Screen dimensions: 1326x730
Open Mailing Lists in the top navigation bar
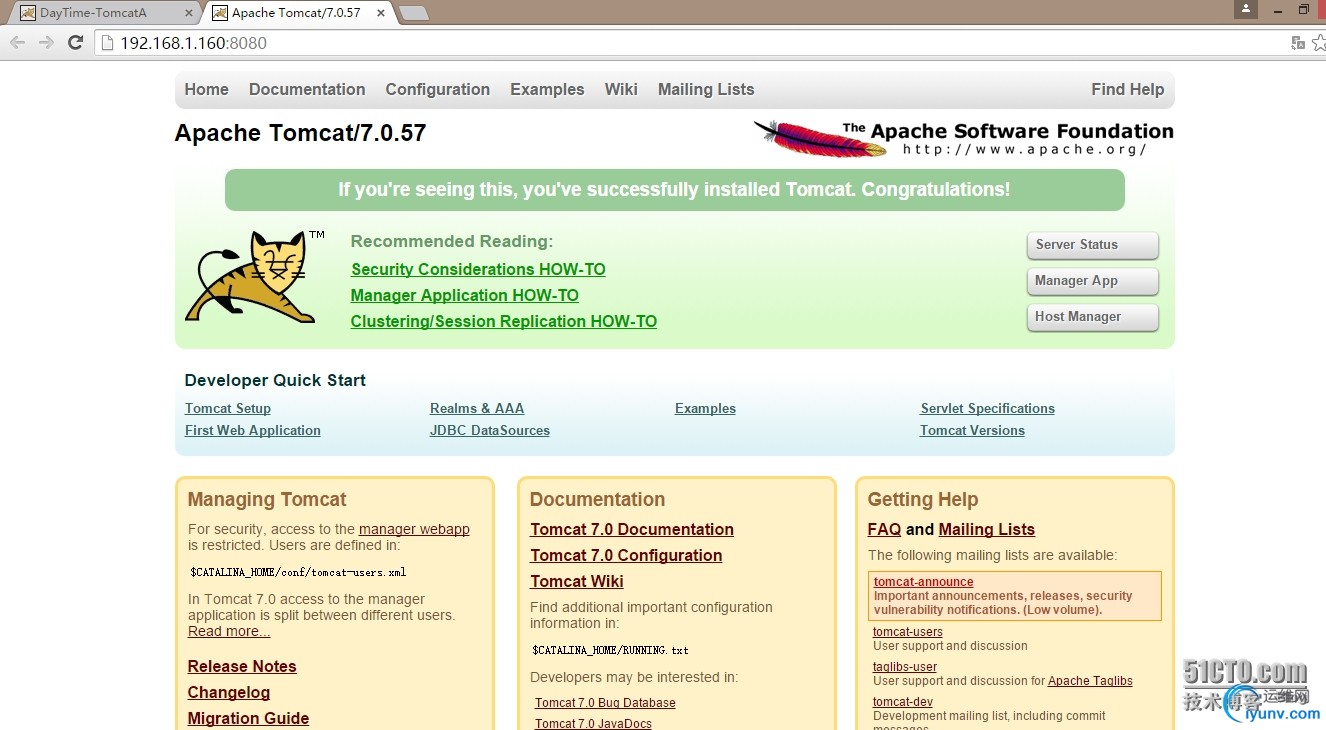pyautogui.click(x=706, y=89)
